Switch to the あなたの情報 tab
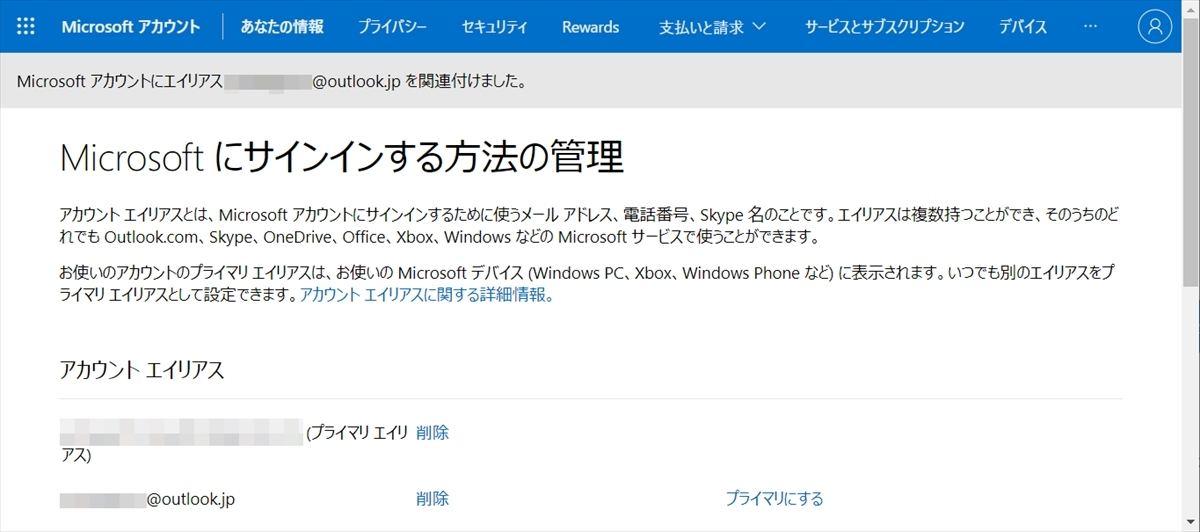This screenshot has width=1200, height=532. (282, 27)
